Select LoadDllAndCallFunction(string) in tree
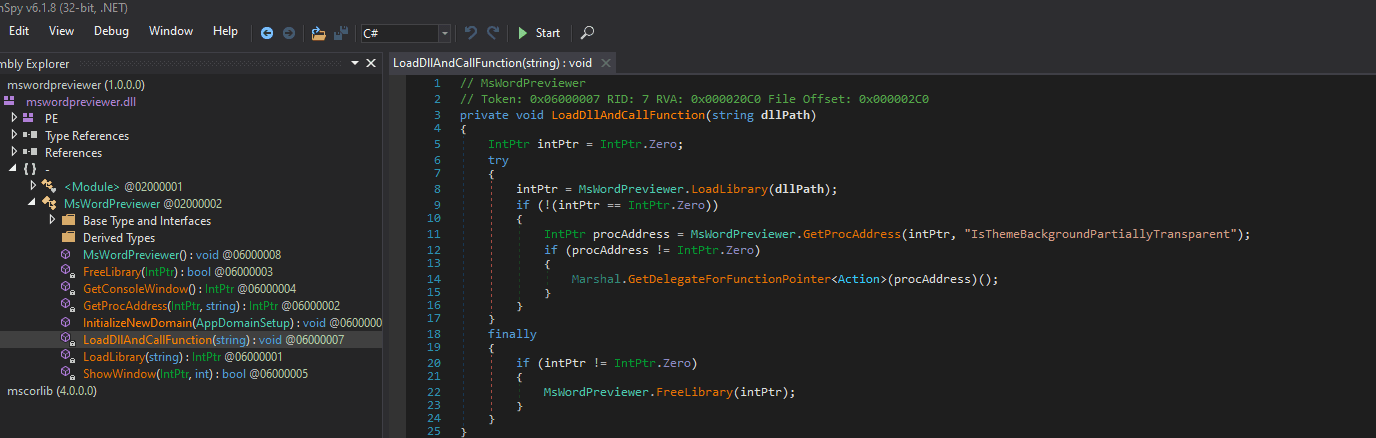The width and height of the screenshot is (1376, 438). (x=213, y=340)
